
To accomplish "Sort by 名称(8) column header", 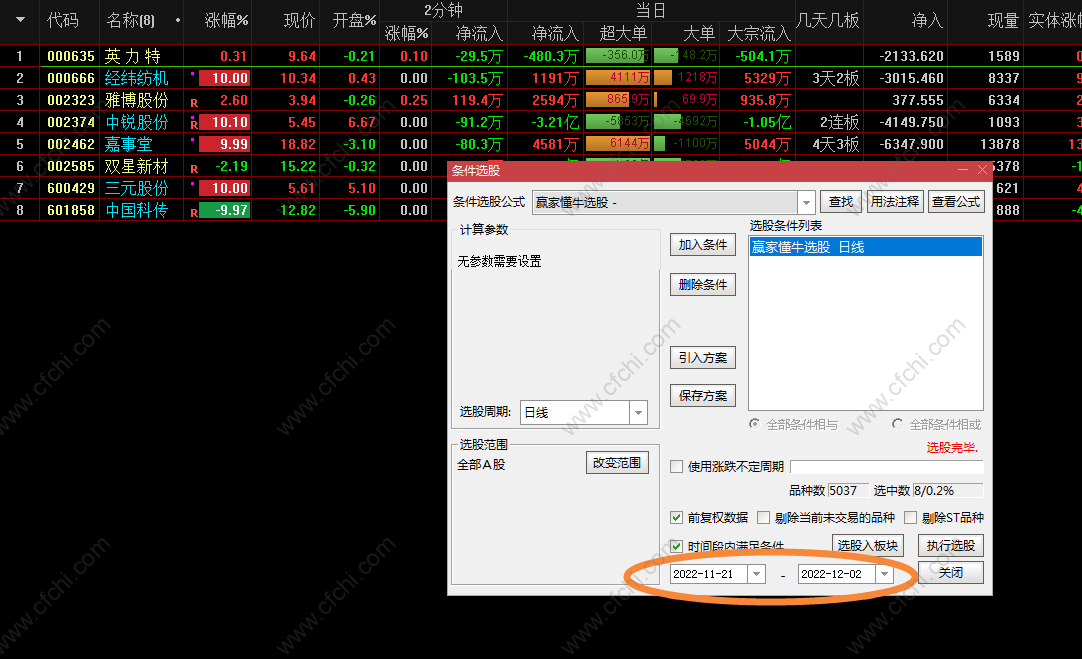I will click(x=130, y=21).
